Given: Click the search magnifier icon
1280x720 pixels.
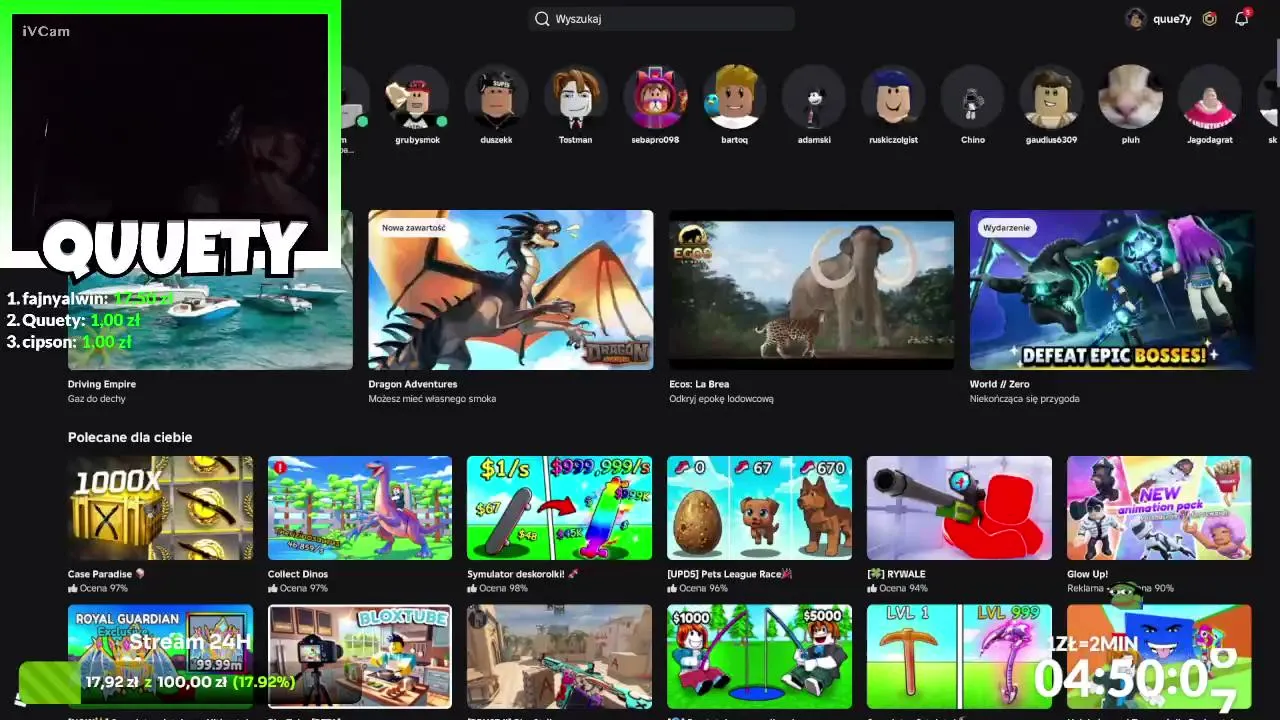Looking at the screenshot, I should coord(542,19).
